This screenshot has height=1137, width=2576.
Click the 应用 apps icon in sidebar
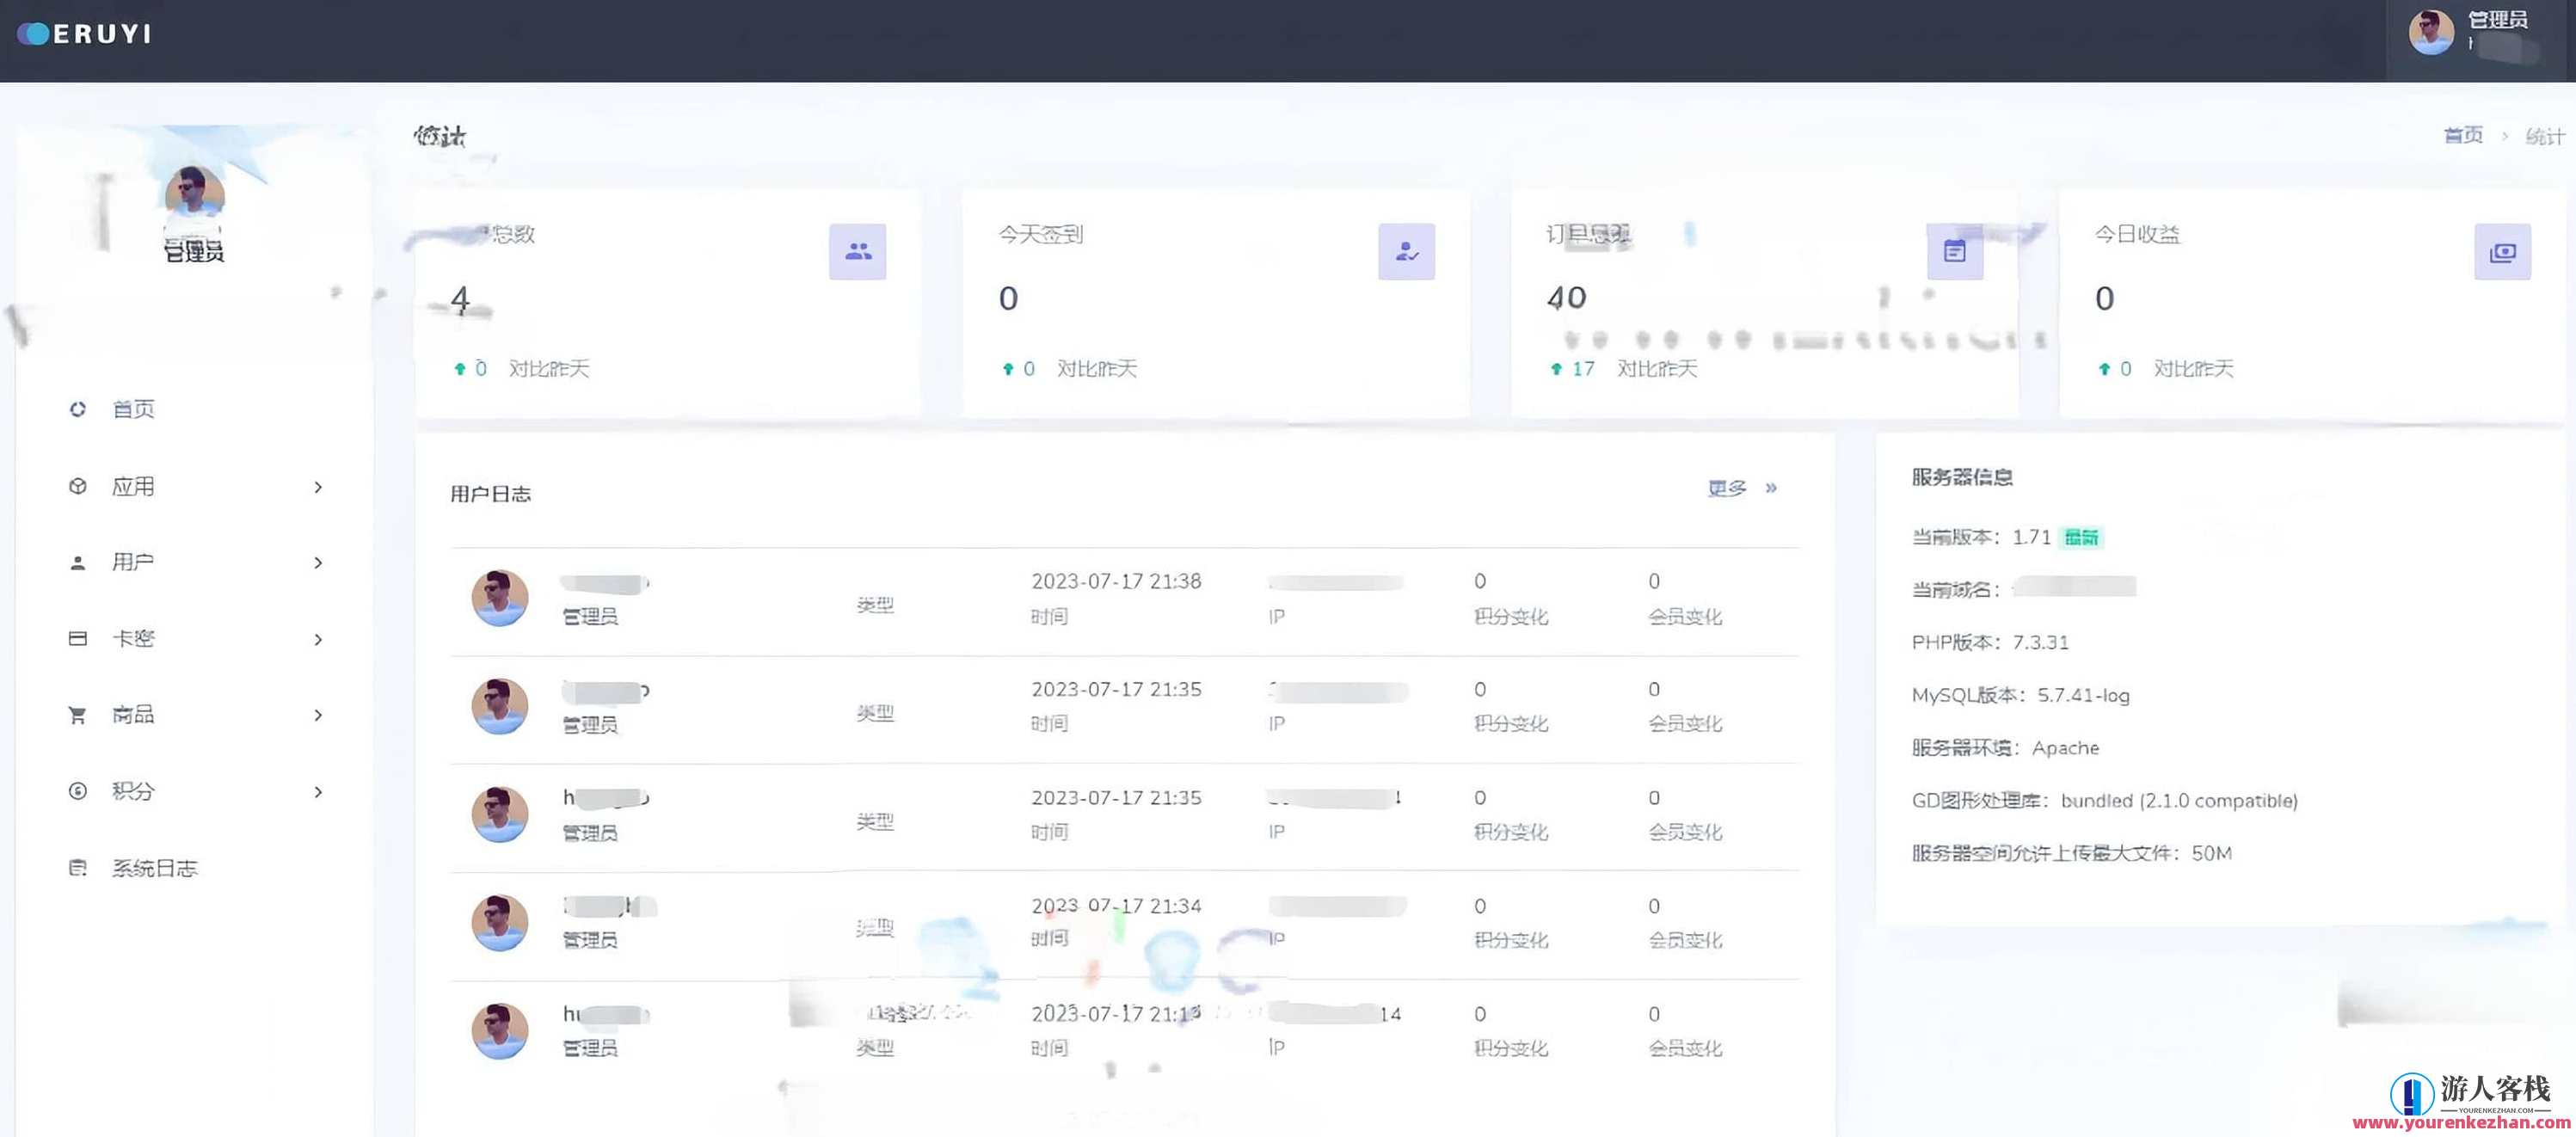77,485
